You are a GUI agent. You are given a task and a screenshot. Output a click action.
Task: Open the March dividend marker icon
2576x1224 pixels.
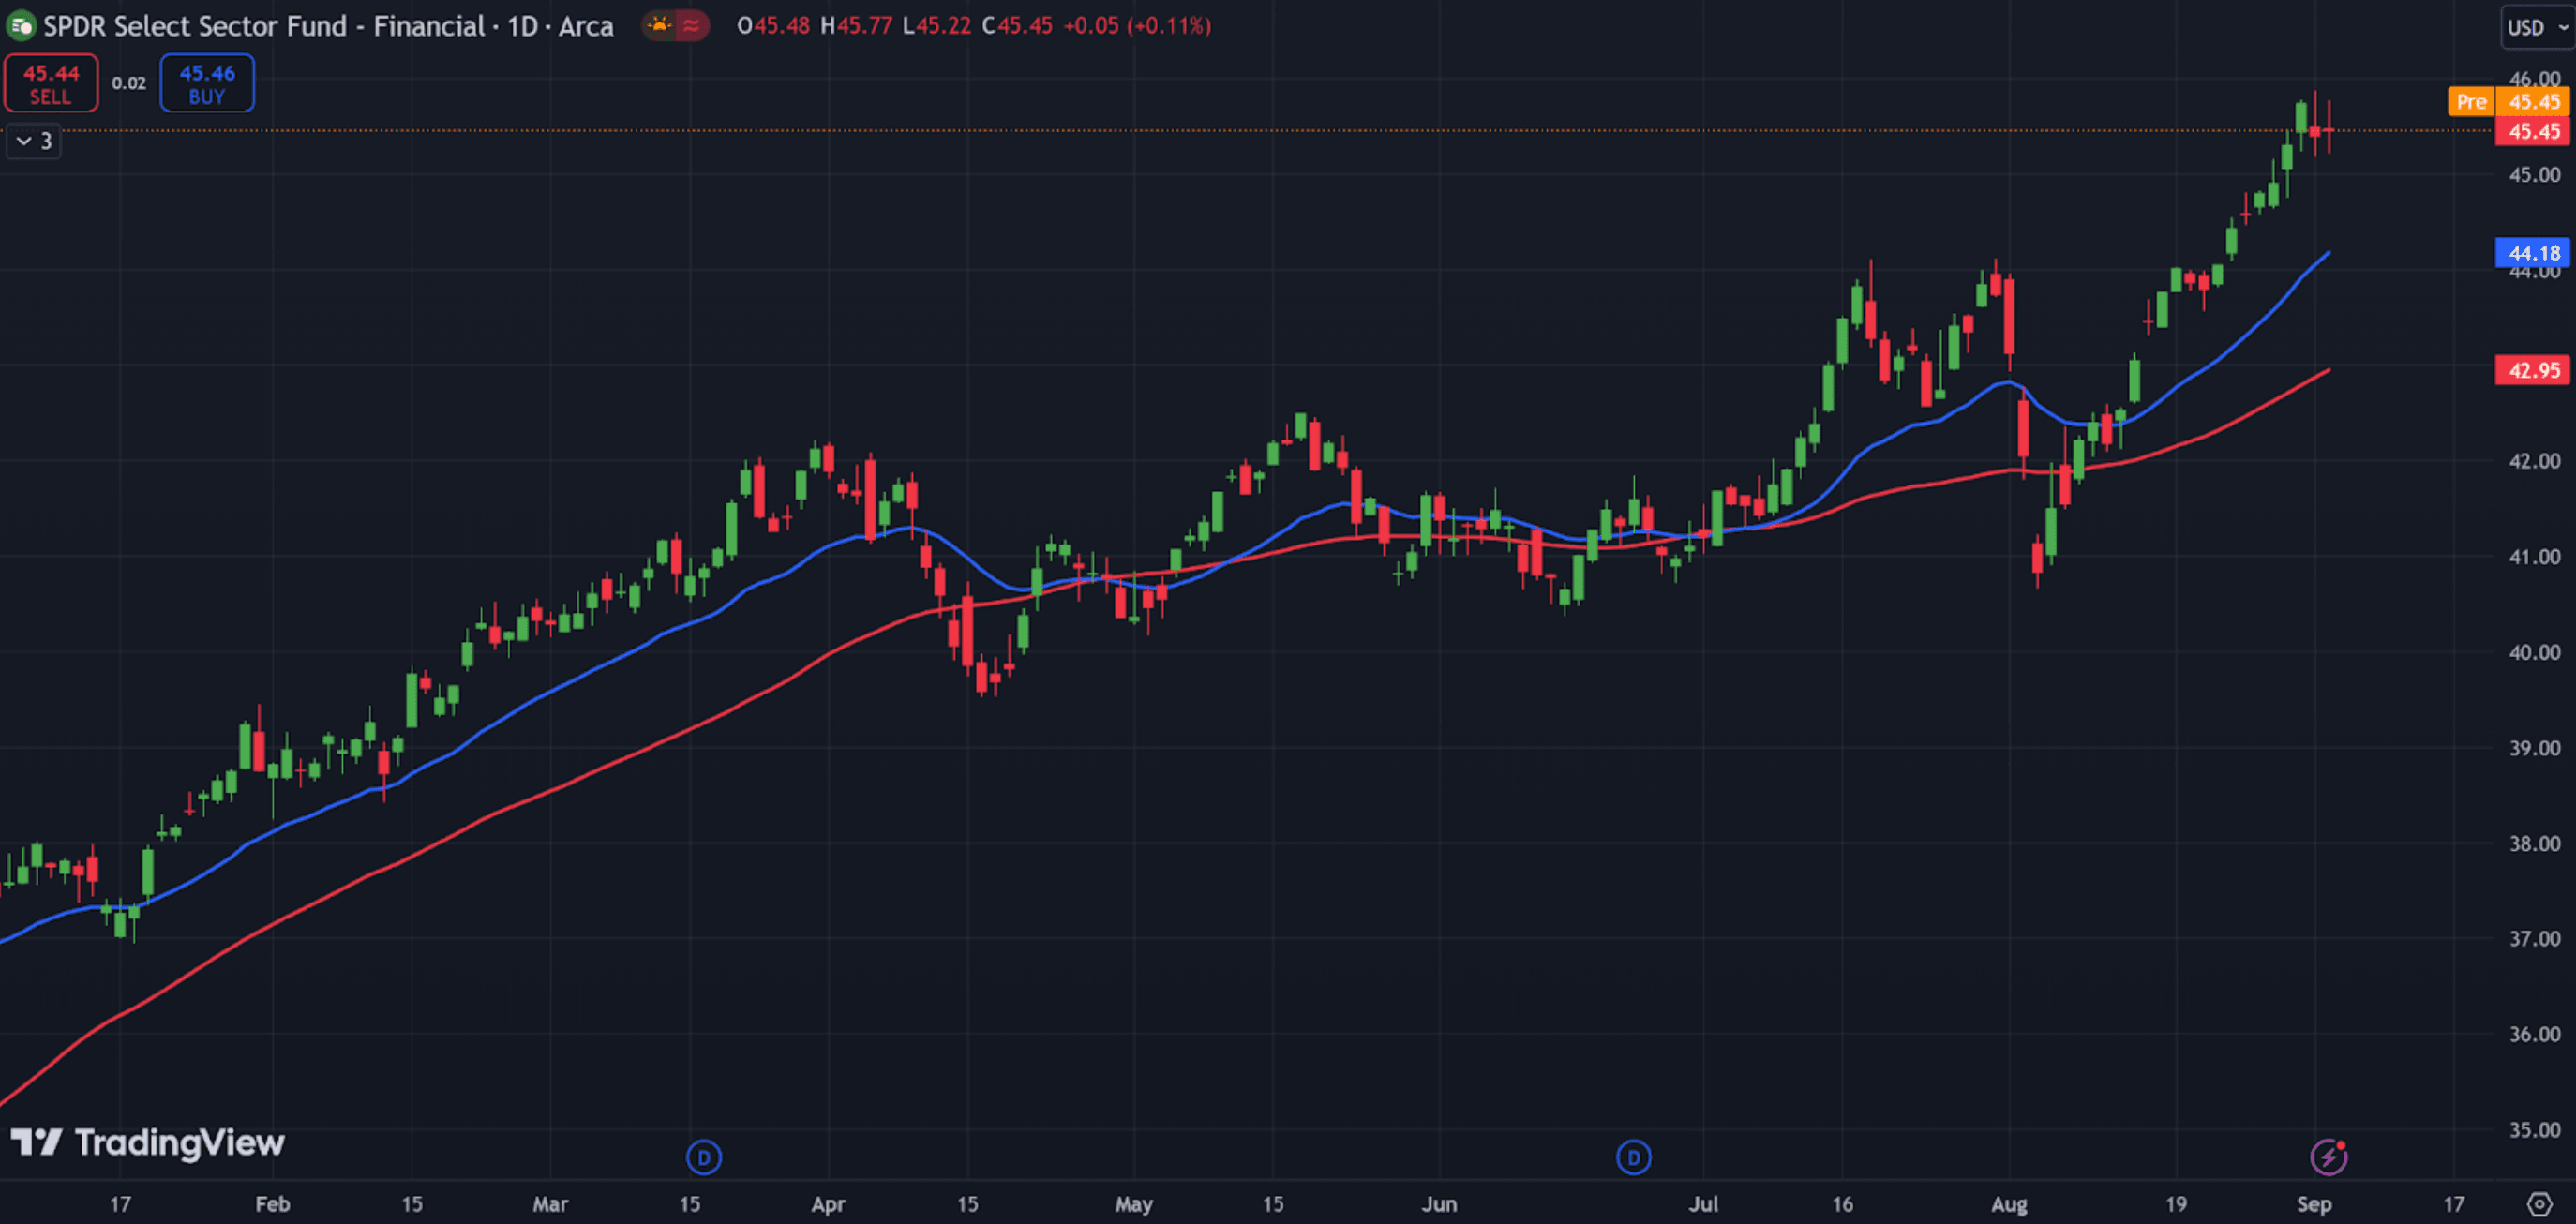coord(704,1158)
